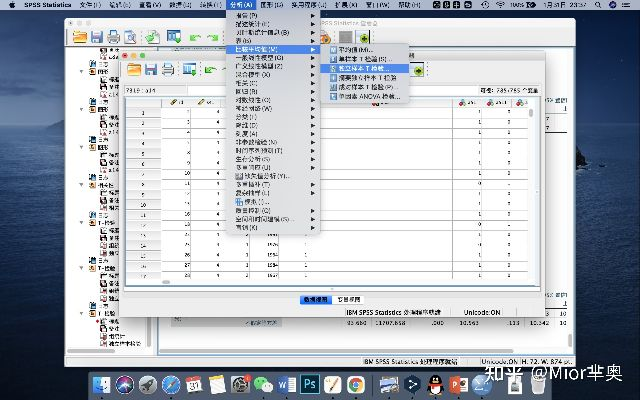This screenshot has height=400, width=640.
Task: Choose 单样本 T 检验(S) entry
Action: tap(364, 59)
